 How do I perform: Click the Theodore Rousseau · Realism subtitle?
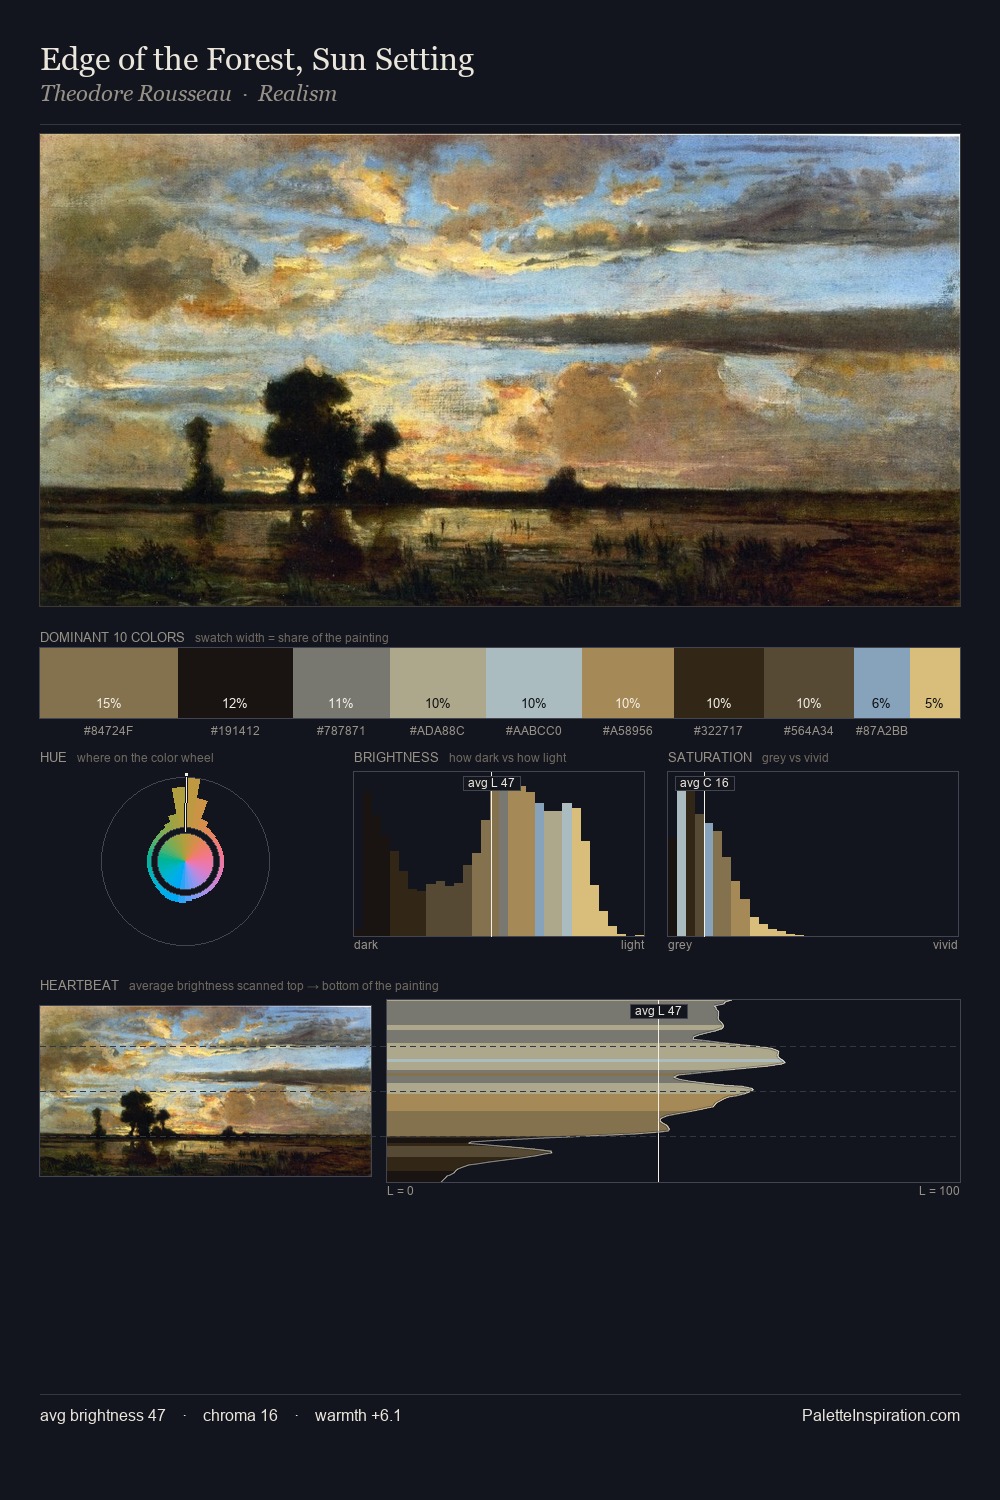pos(188,94)
